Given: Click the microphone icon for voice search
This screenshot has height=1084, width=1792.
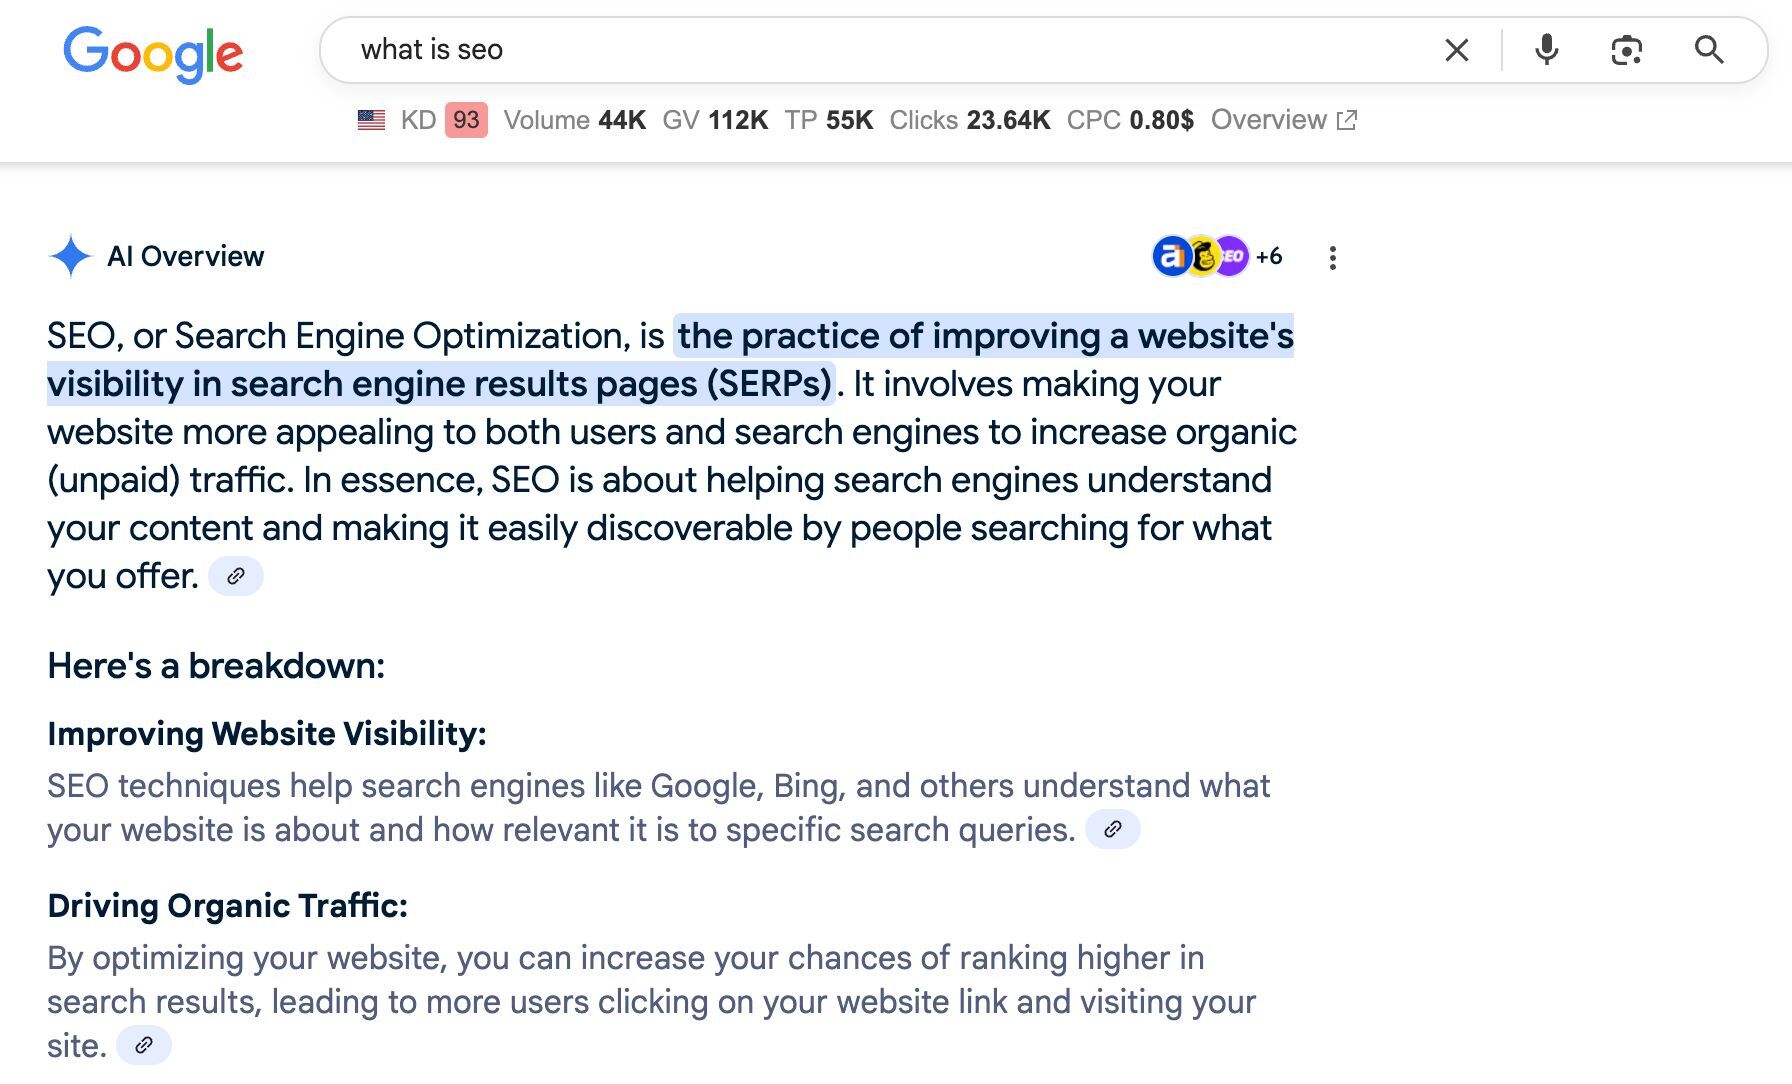Looking at the screenshot, I should [1546, 50].
